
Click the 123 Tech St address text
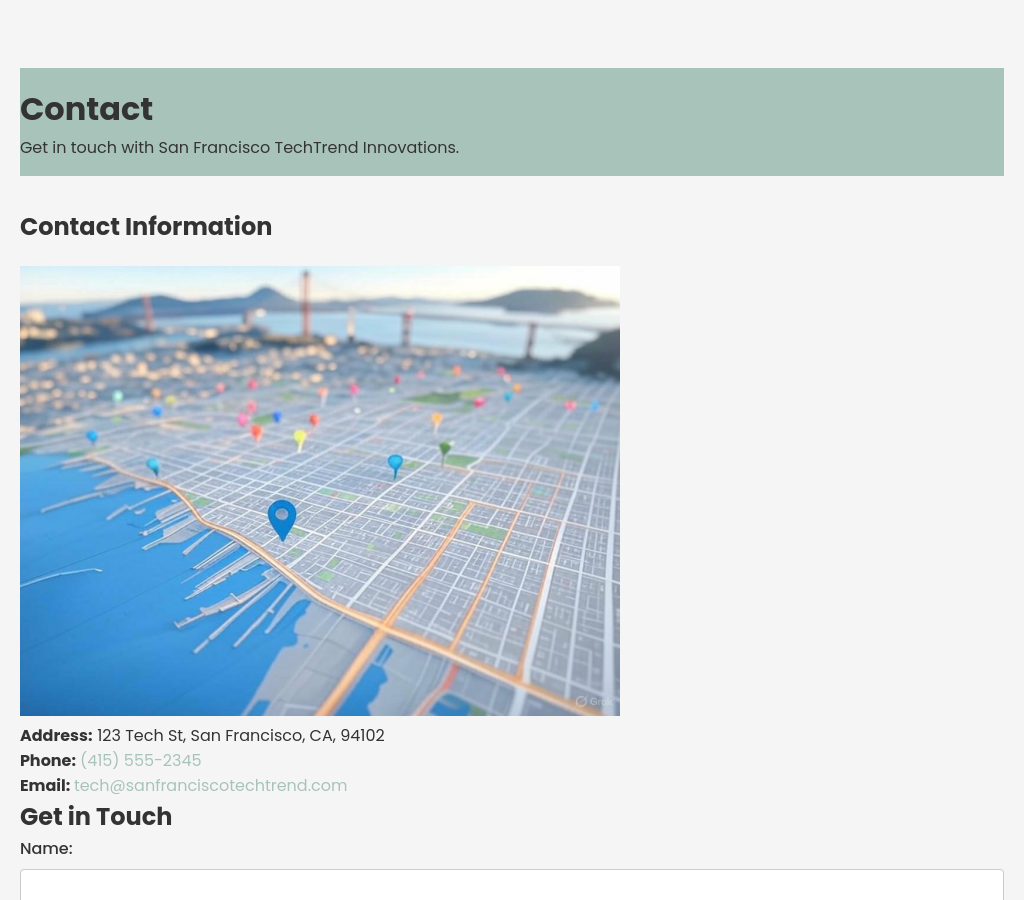point(240,736)
